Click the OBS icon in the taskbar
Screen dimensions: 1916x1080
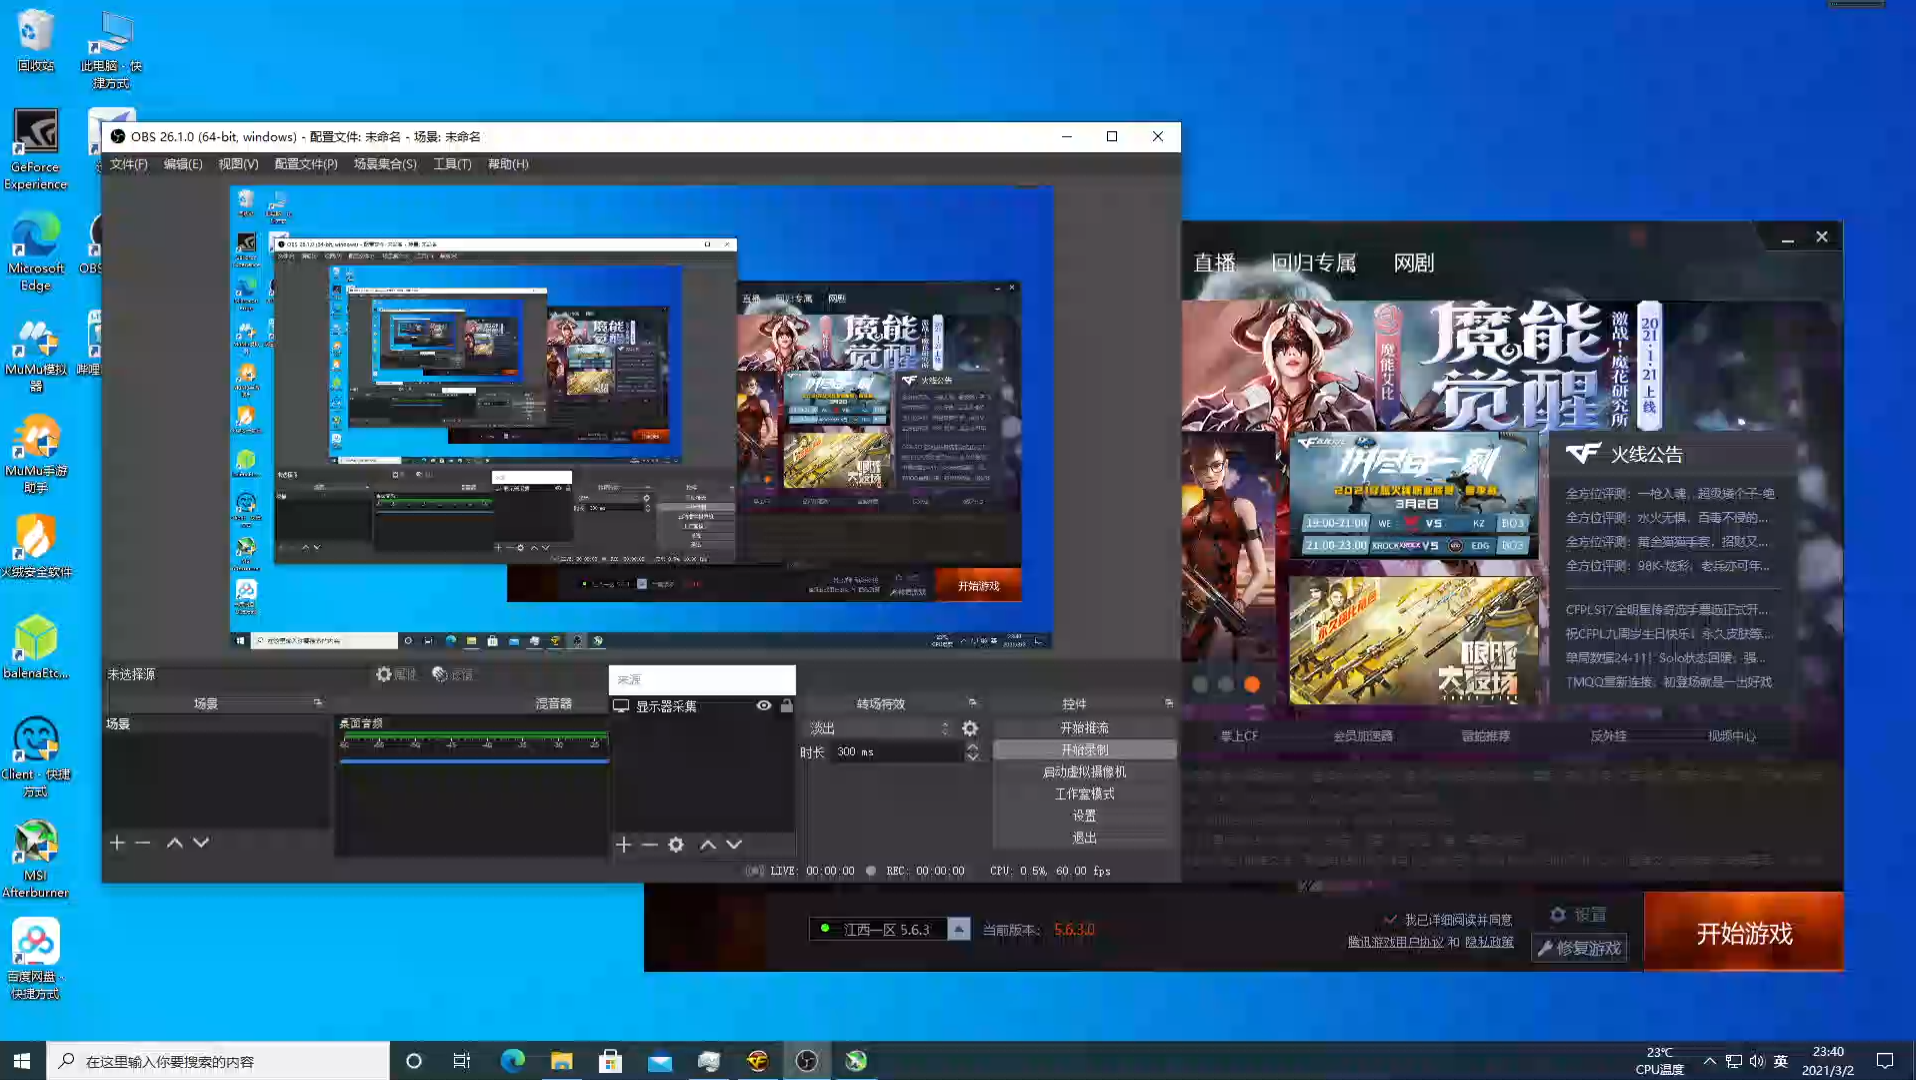807,1061
